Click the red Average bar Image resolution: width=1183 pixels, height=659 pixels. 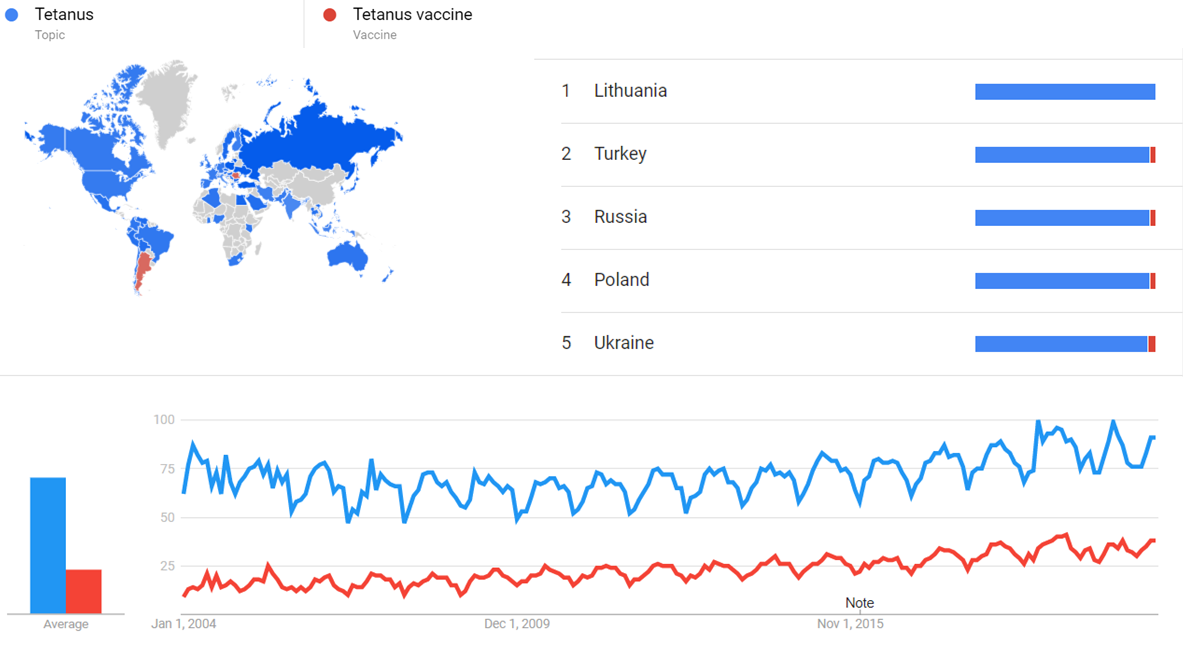click(84, 591)
